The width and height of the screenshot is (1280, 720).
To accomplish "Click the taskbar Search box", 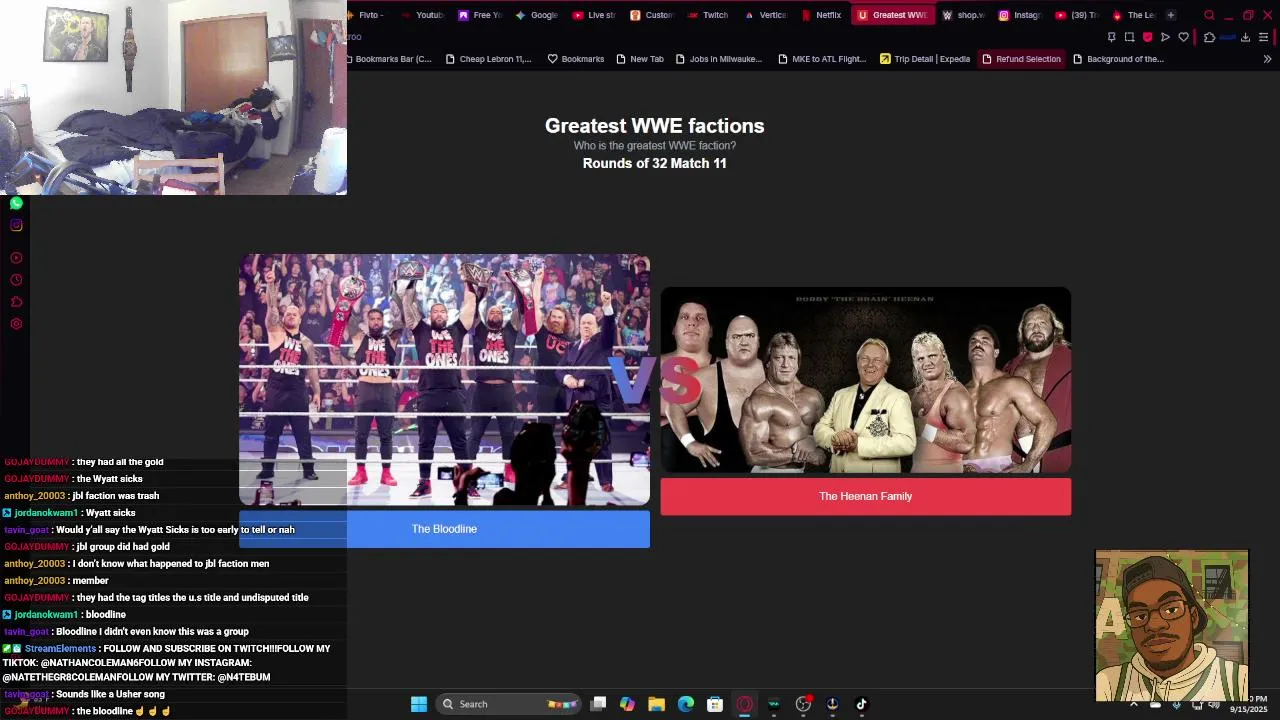I will tap(509, 704).
